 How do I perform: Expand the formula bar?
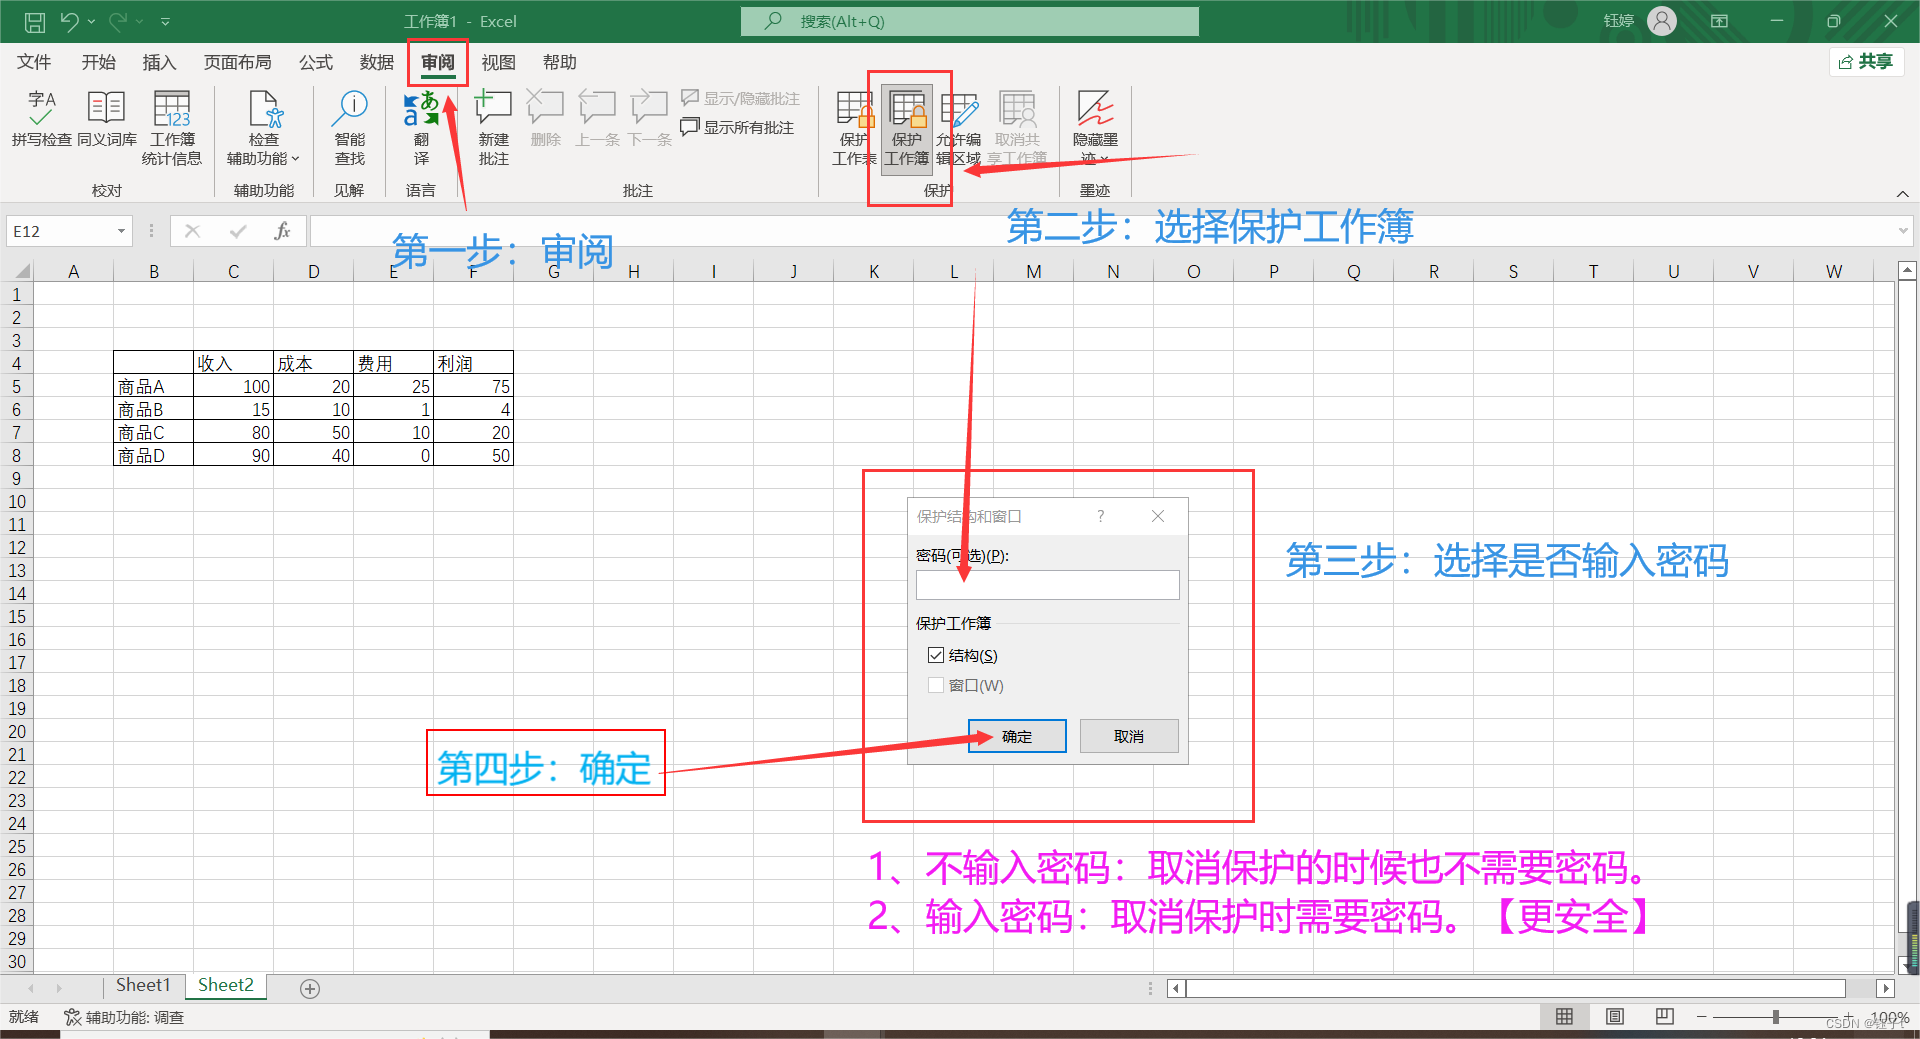[1902, 231]
